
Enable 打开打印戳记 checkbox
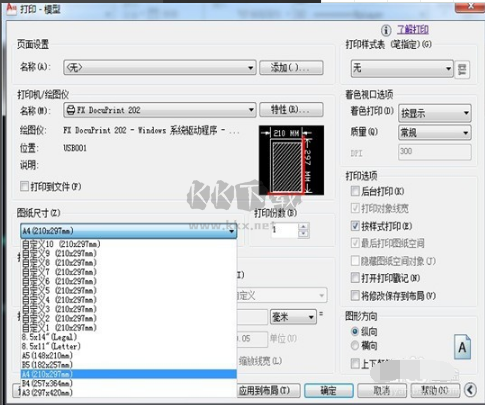click(355, 278)
